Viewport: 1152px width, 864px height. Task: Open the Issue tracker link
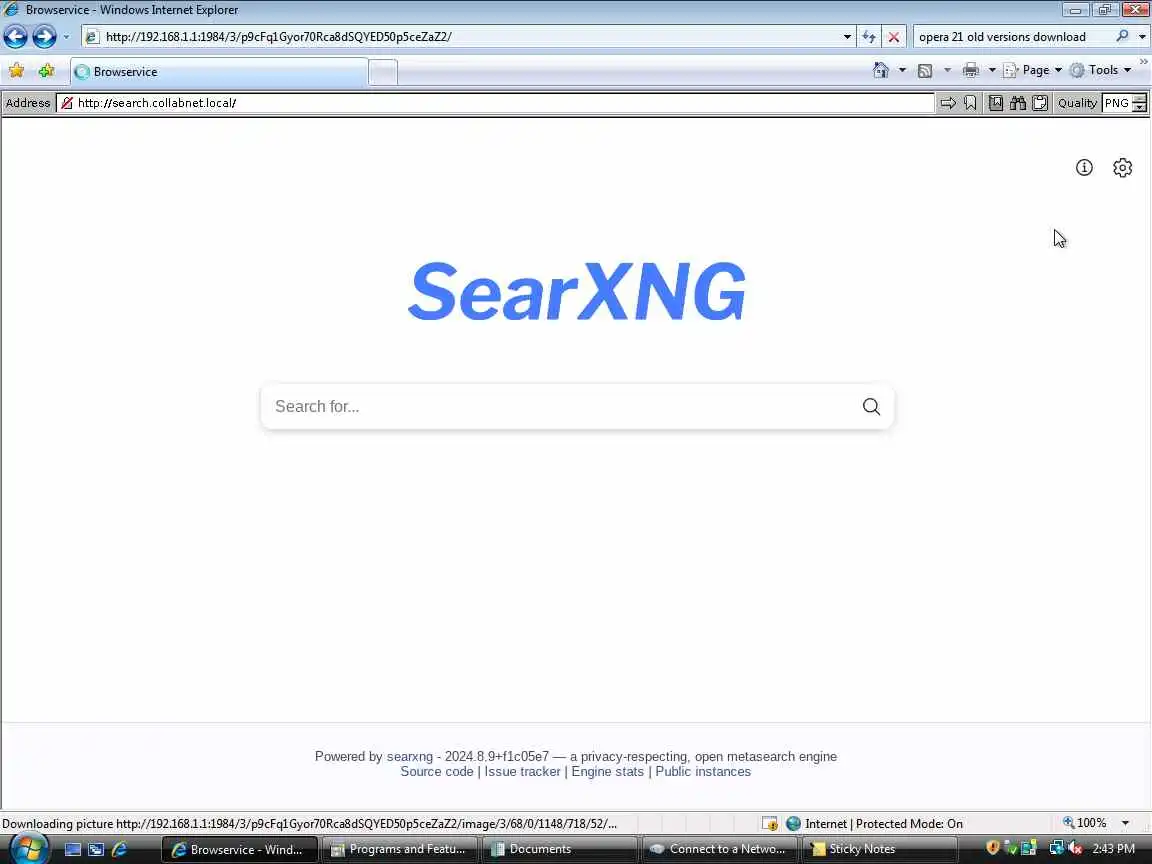(522, 771)
